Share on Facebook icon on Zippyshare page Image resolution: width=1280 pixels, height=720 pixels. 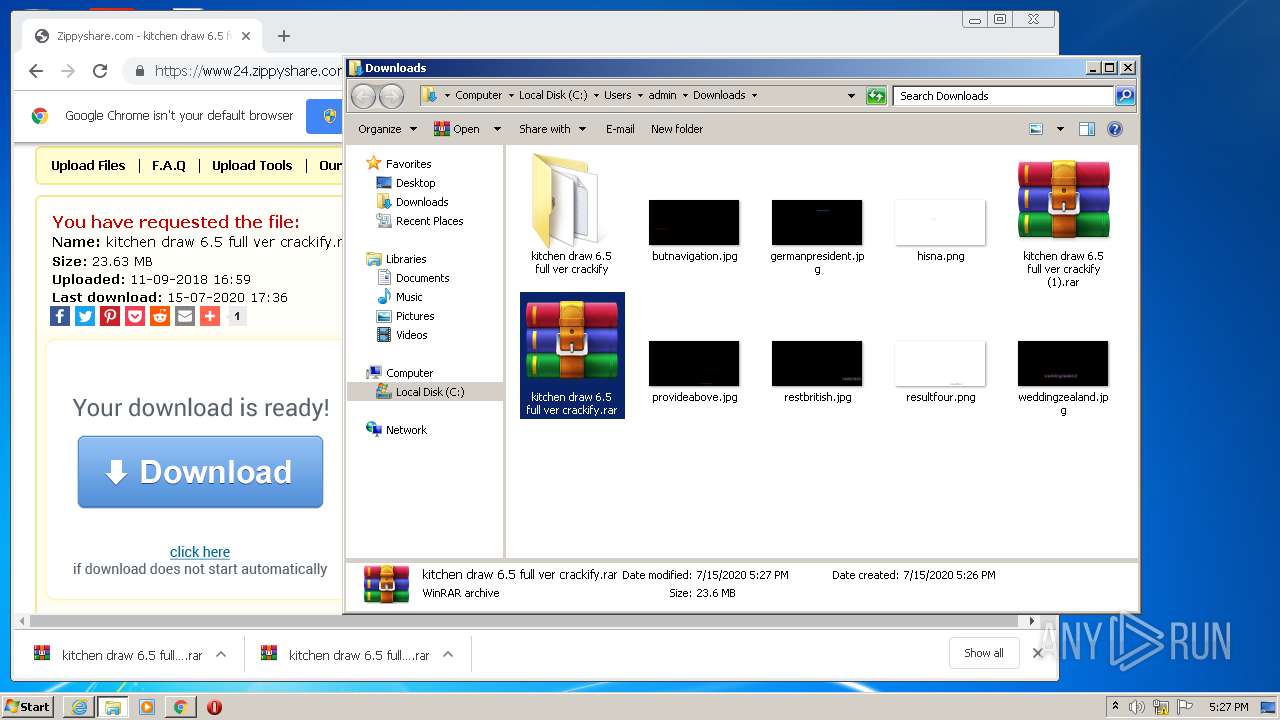coord(60,316)
